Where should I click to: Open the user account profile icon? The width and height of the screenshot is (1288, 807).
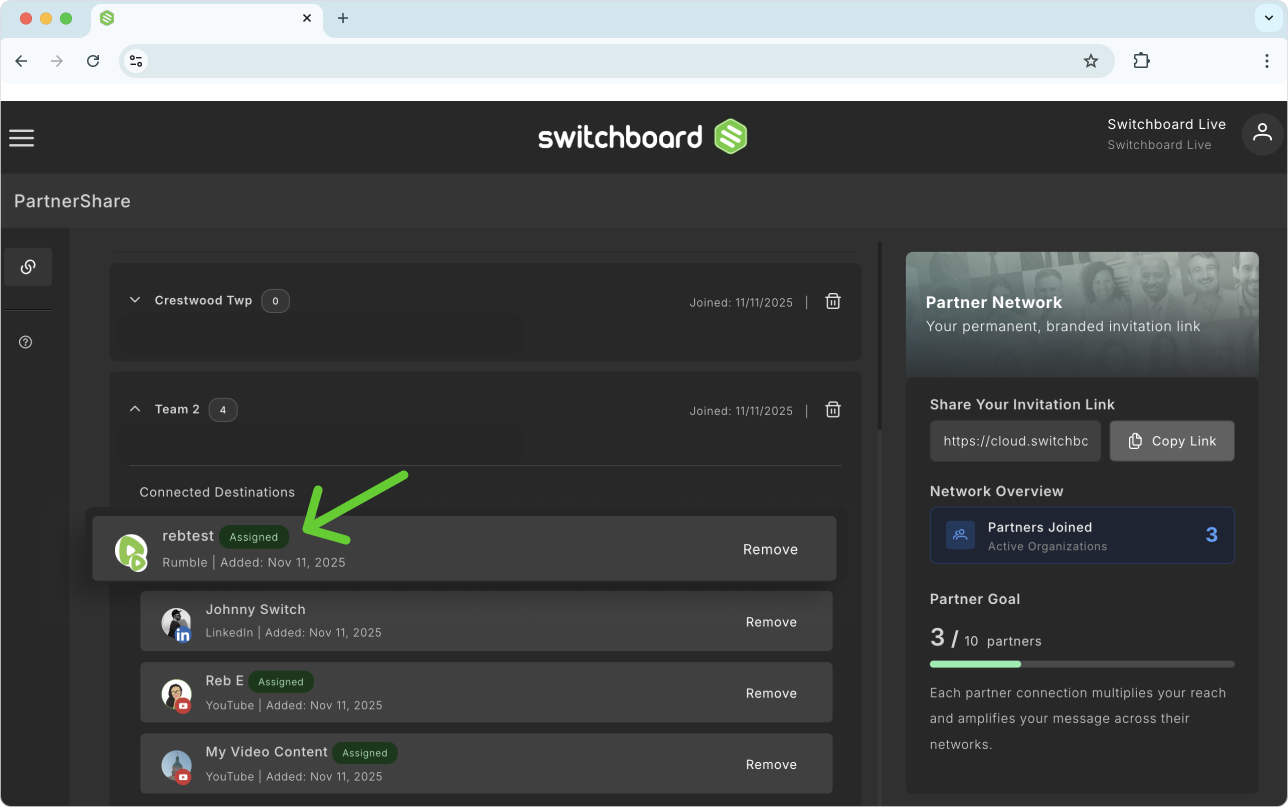click(1262, 133)
